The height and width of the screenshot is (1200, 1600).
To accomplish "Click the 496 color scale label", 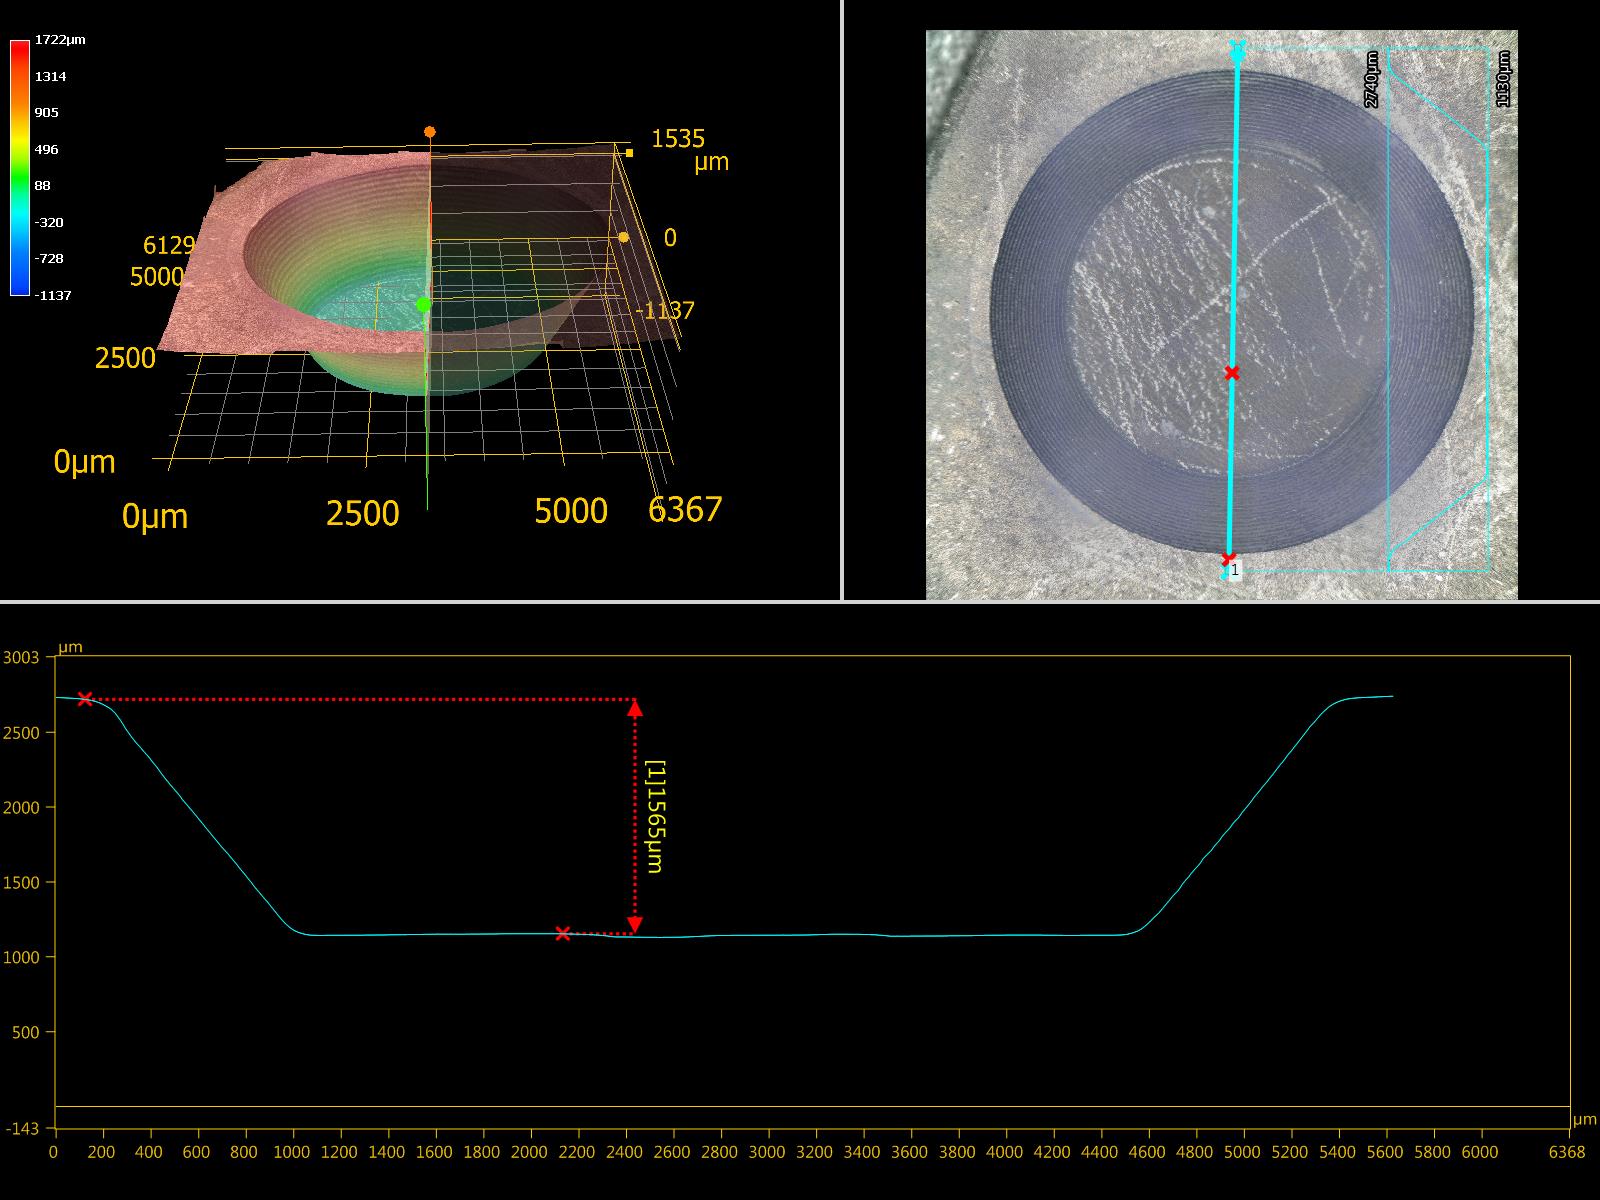I will tap(47, 149).
